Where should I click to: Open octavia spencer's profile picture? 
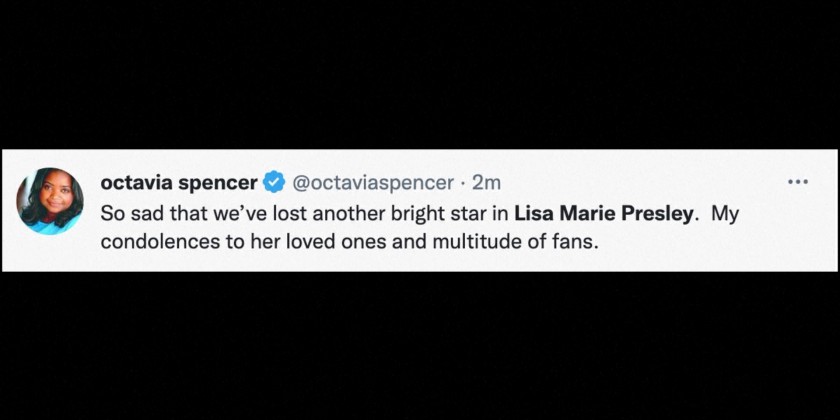(49, 201)
